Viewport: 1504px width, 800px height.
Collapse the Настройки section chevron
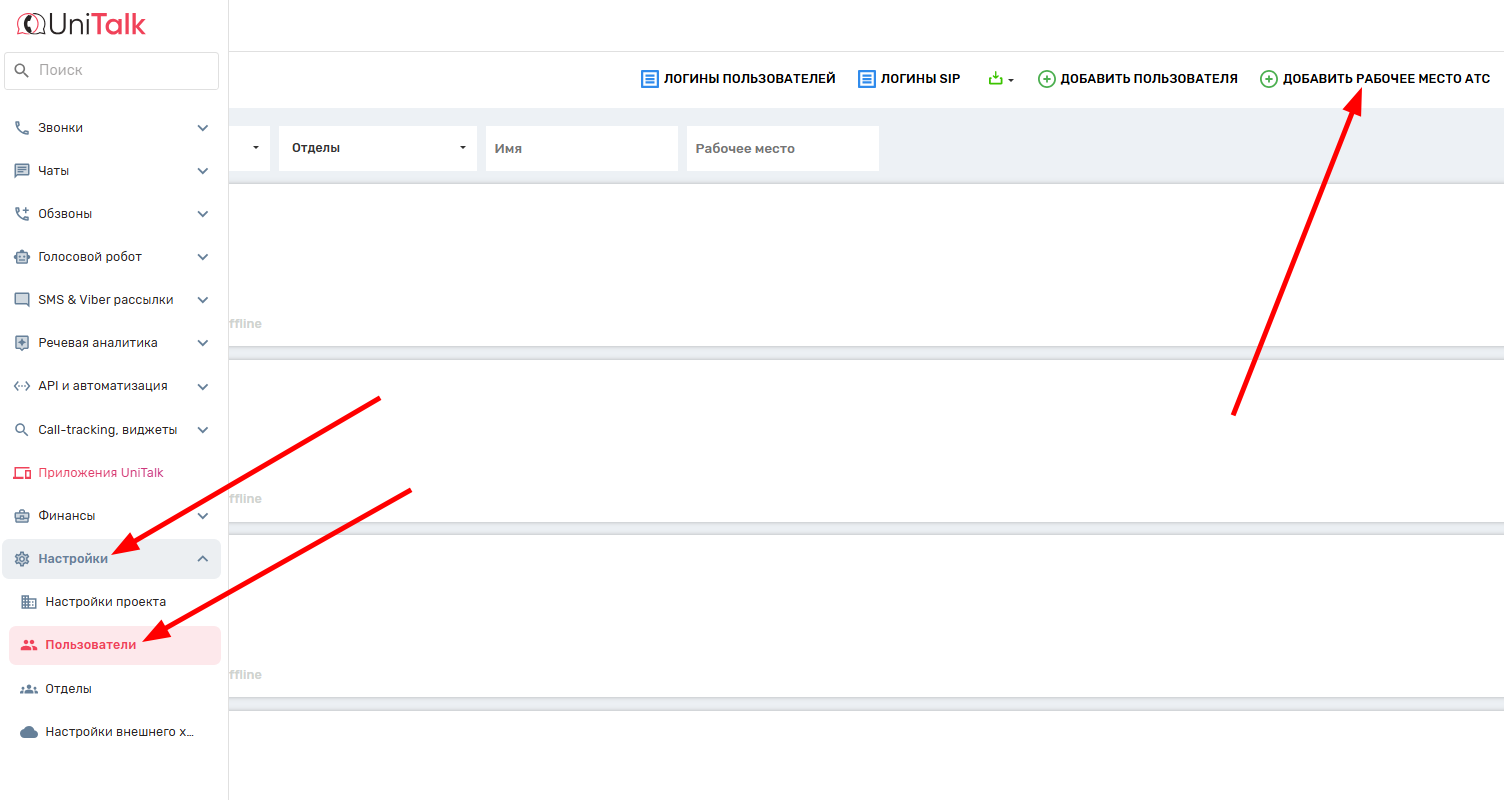click(x=203, y=559)
